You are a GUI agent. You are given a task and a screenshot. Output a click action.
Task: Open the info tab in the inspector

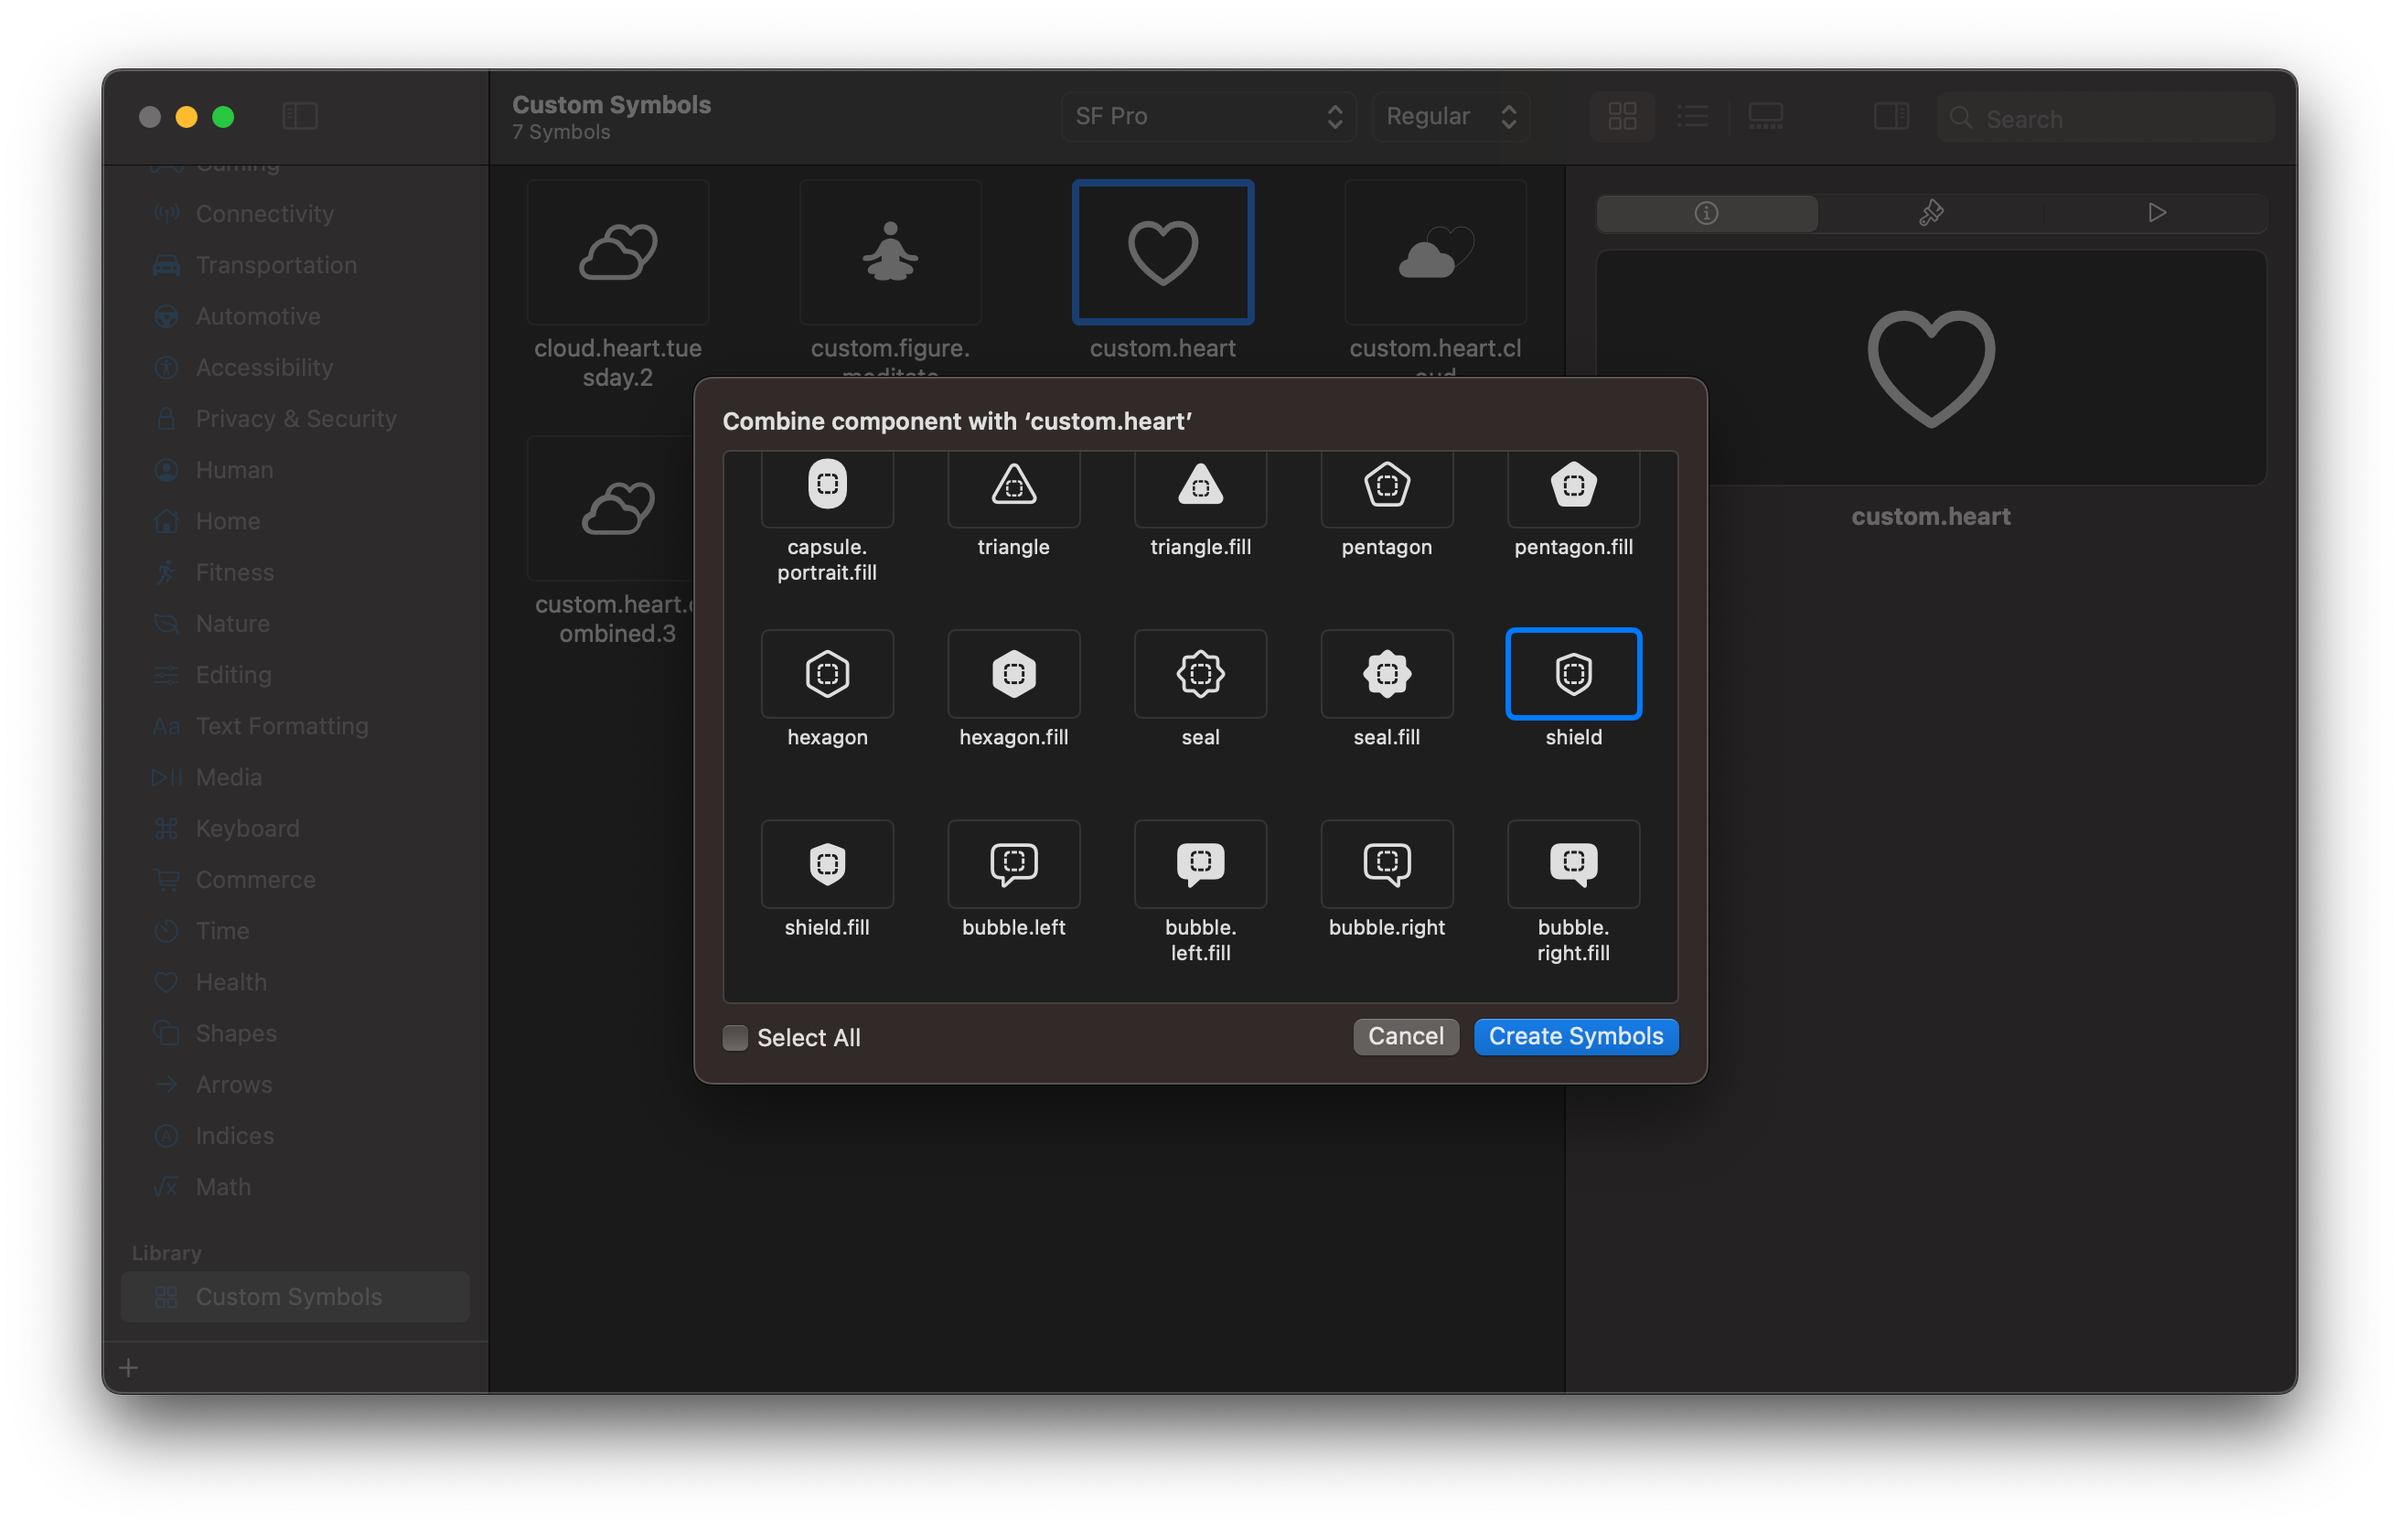click(x=1707, y=212)
